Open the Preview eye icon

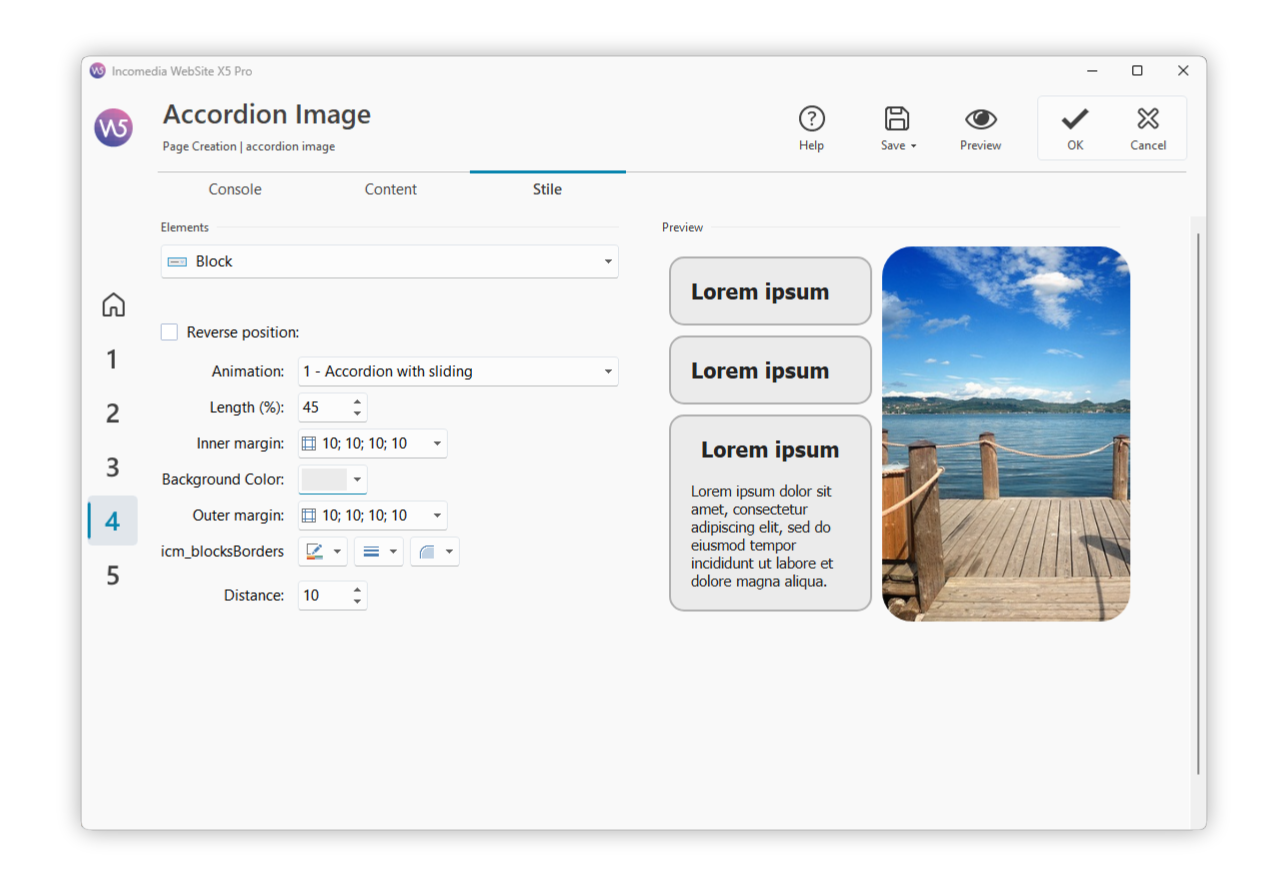(980, 119)
